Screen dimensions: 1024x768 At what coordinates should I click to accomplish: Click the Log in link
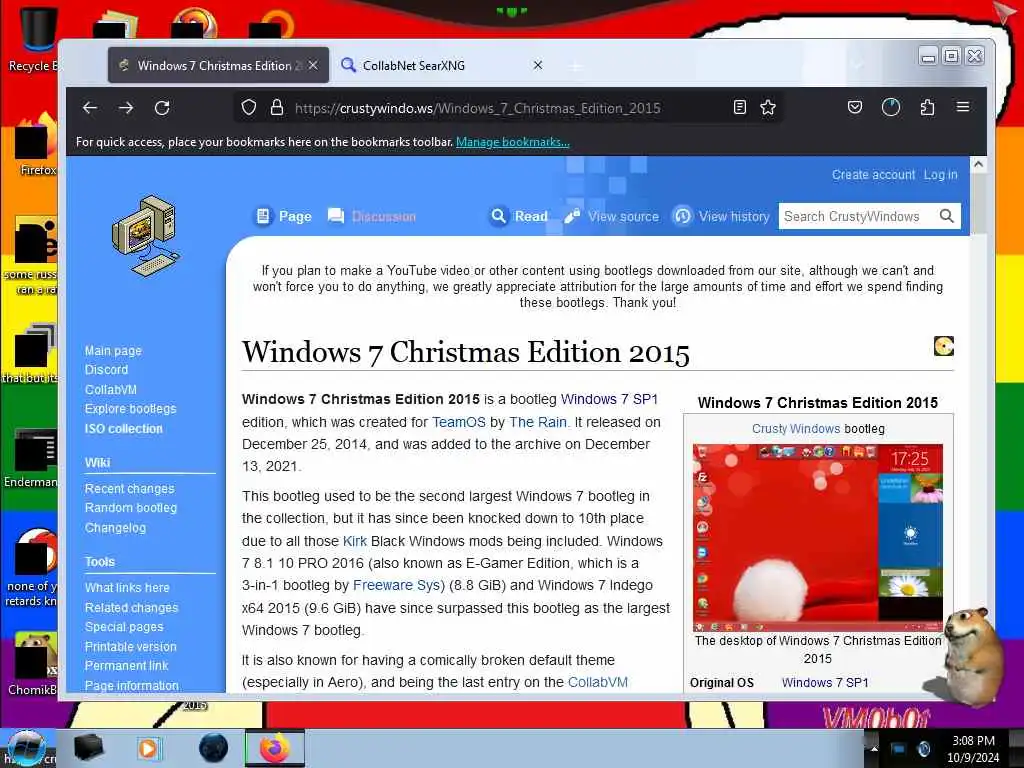click(x=940, y=175)
